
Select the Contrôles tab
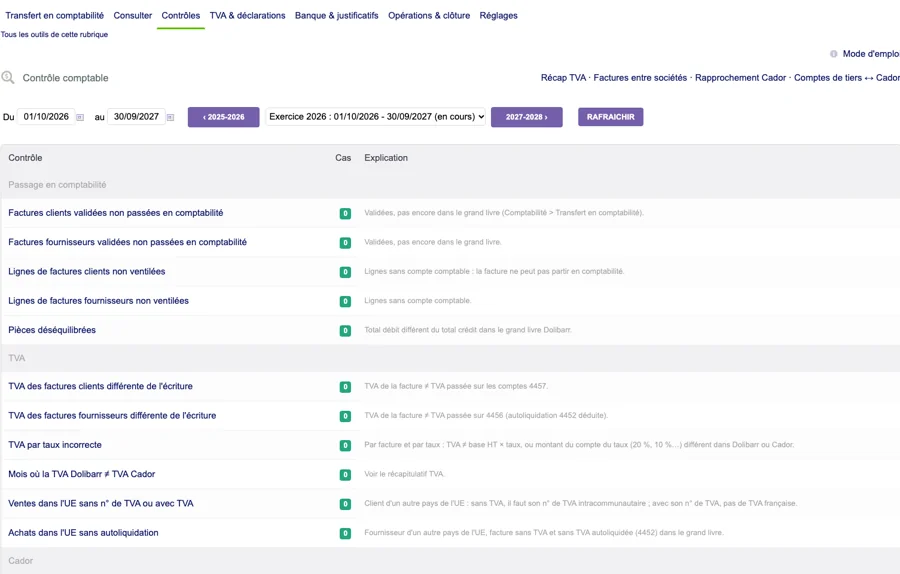click(x=181, y=15)
